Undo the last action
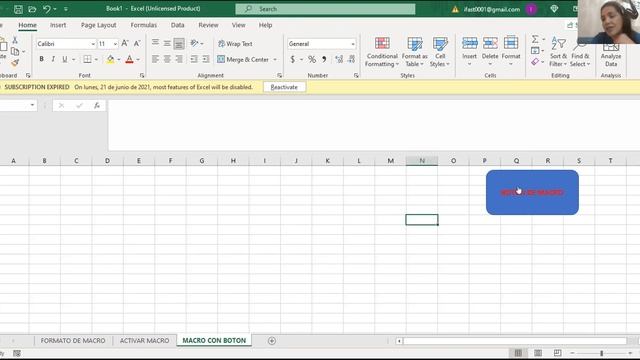The image size is (640, 360). [47, 9]
